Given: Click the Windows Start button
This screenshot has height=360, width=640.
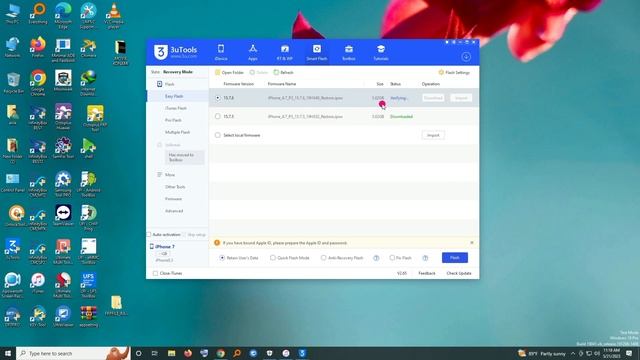Looking at the screenshot, I should [x=8, y=353].
